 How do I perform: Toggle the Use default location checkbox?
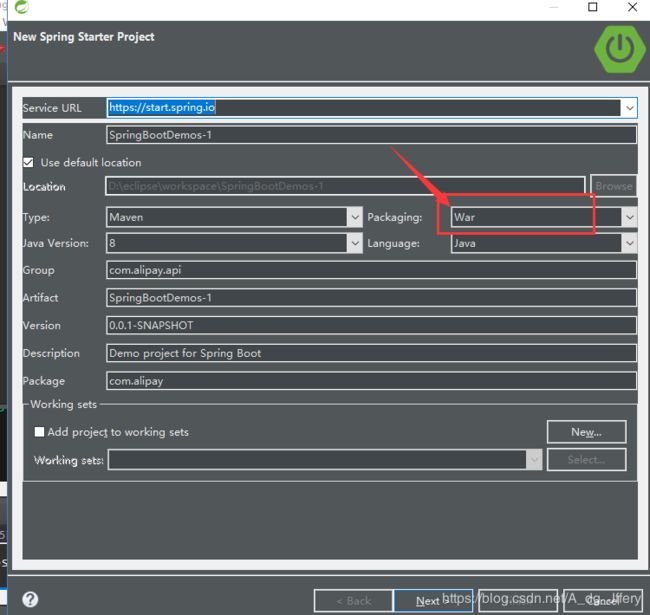(28, 162)
